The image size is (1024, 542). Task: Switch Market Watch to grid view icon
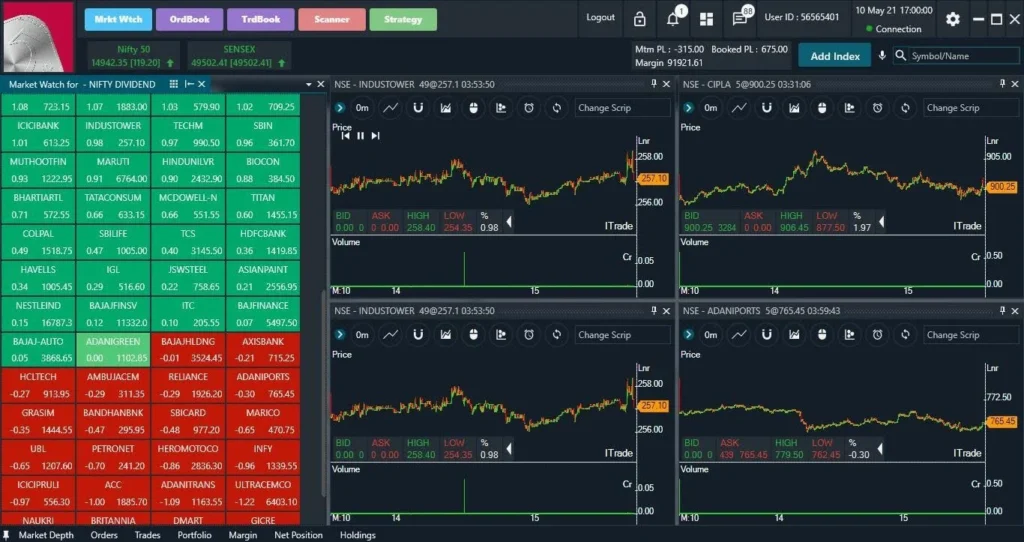[173, 84]
